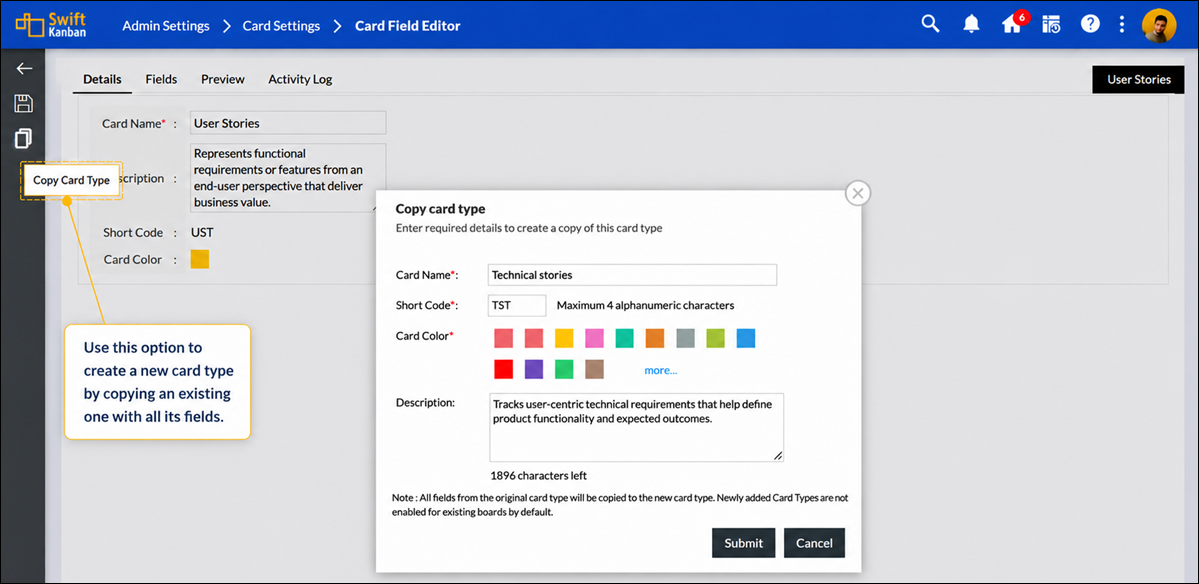The height and width of the screenshot is (584, 1199).
Task: Close the Copy card type dialog
Action: click(x=858, y=193)
